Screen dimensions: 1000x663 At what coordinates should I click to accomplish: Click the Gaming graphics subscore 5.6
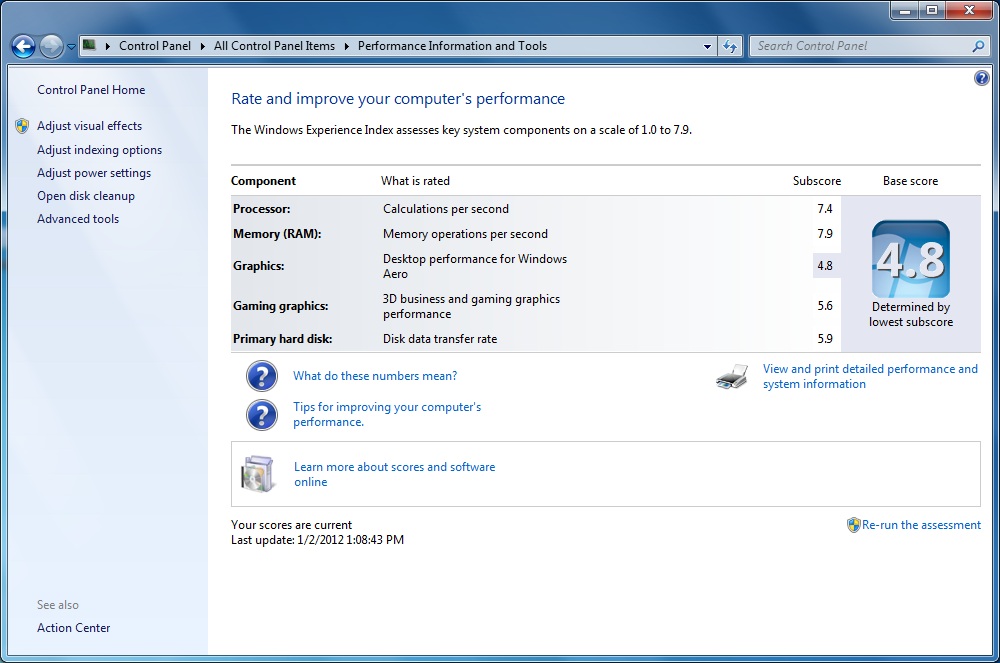[825, 306]
